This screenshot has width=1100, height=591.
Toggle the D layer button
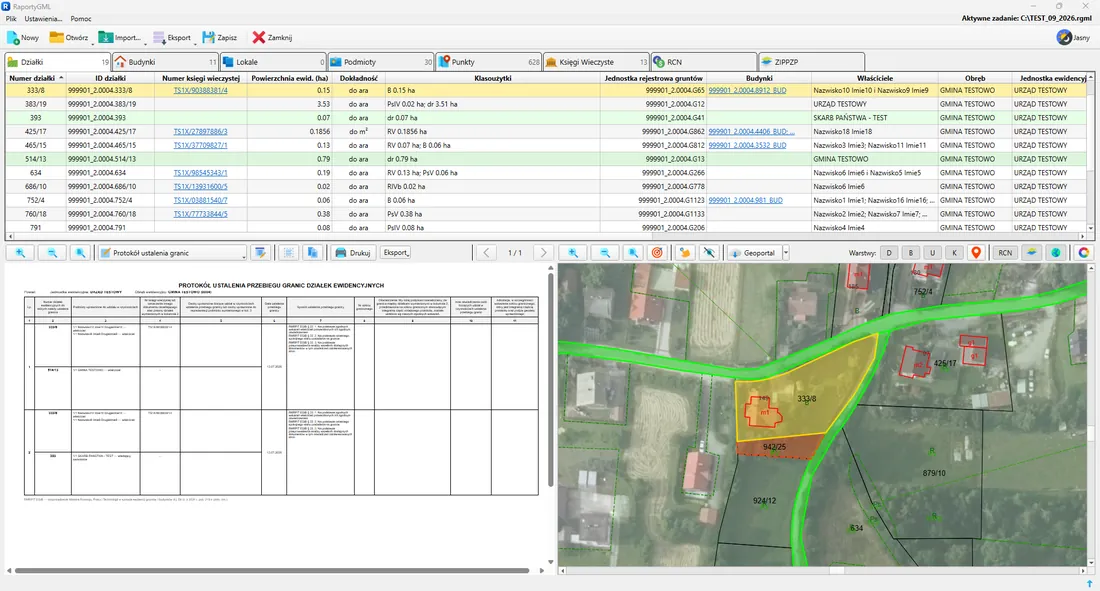click(x=889, y=253)
